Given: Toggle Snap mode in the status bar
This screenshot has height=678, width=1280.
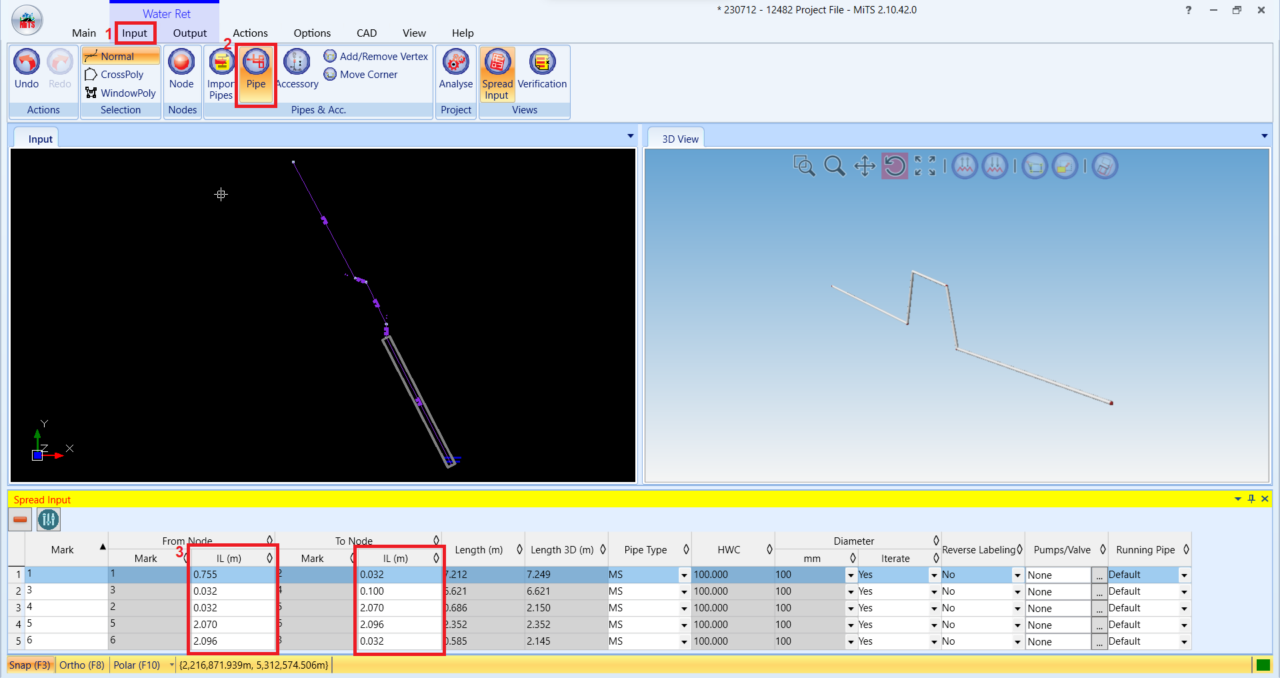Looking at the screenshot, I should tap(30, 664).
